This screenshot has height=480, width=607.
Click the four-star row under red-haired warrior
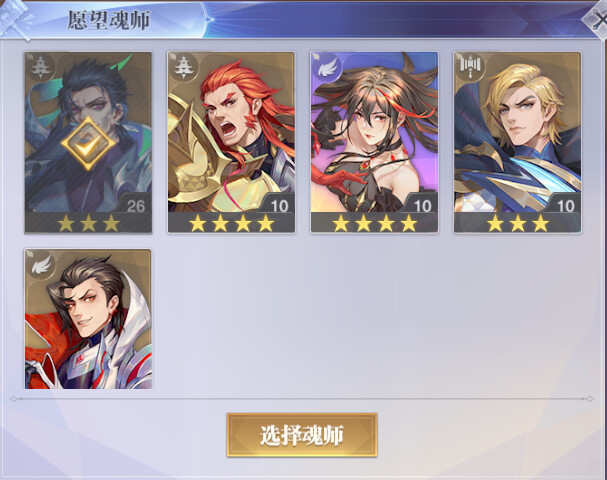[x=231, y=223]
